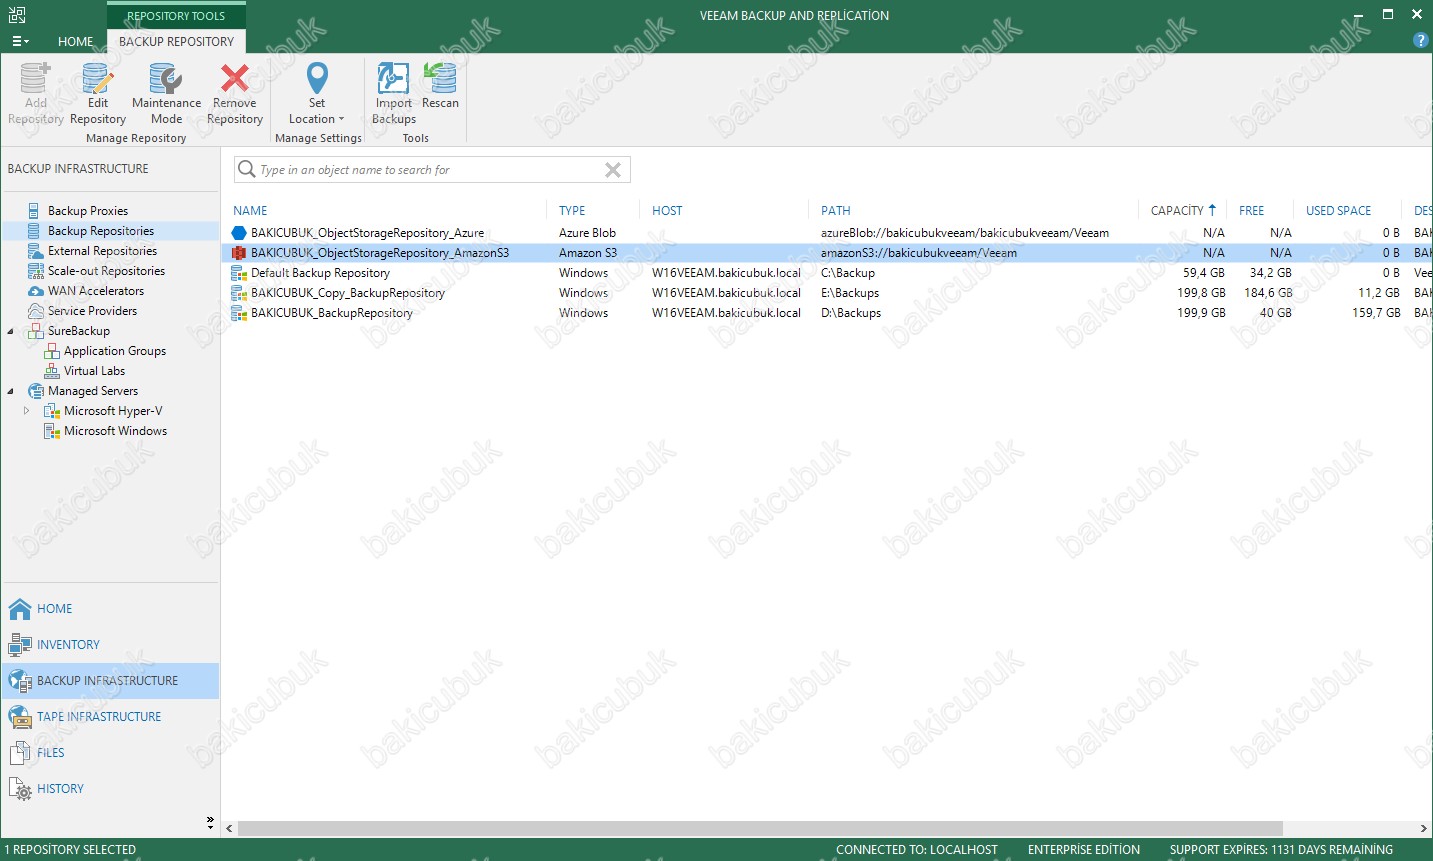Open BACKUP INFRASTRUCTURE navigation pane
The width and height of the screenshot is (1433, 861).
[110, 681]
